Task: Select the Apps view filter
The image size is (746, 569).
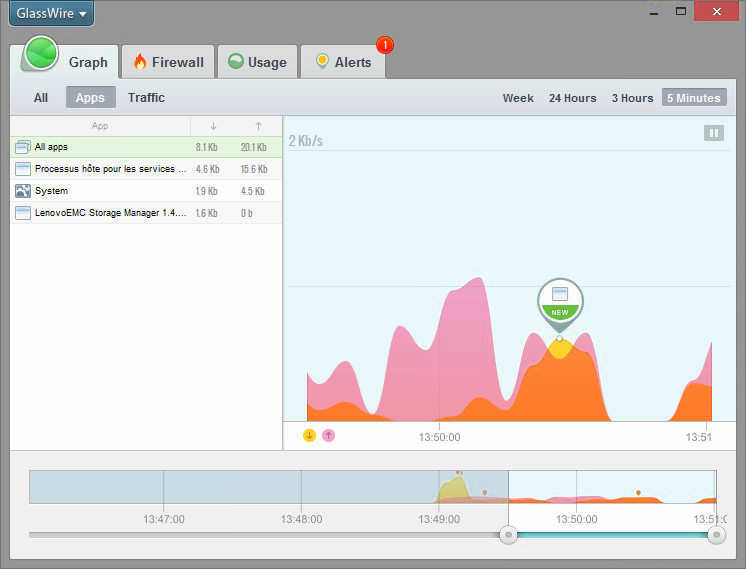Action: coord(90,98)
